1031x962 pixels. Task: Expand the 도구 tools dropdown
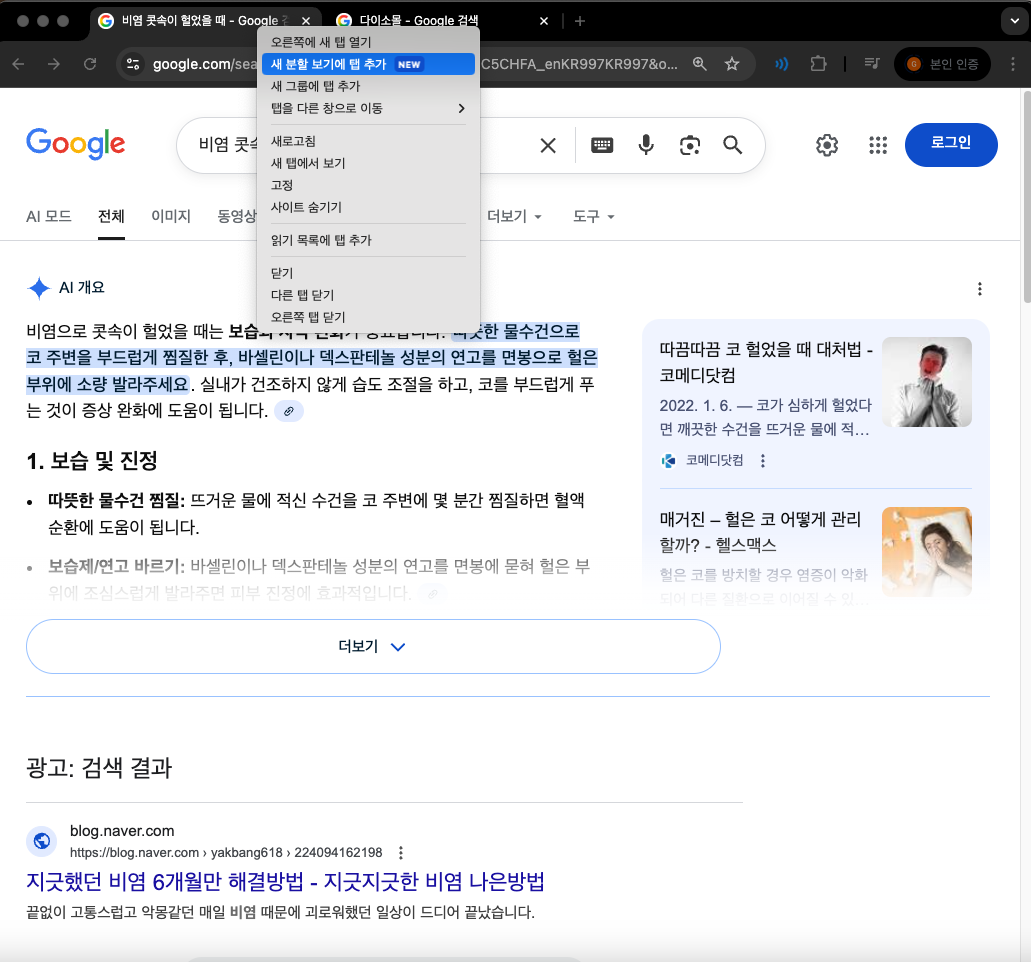(593, 216)
